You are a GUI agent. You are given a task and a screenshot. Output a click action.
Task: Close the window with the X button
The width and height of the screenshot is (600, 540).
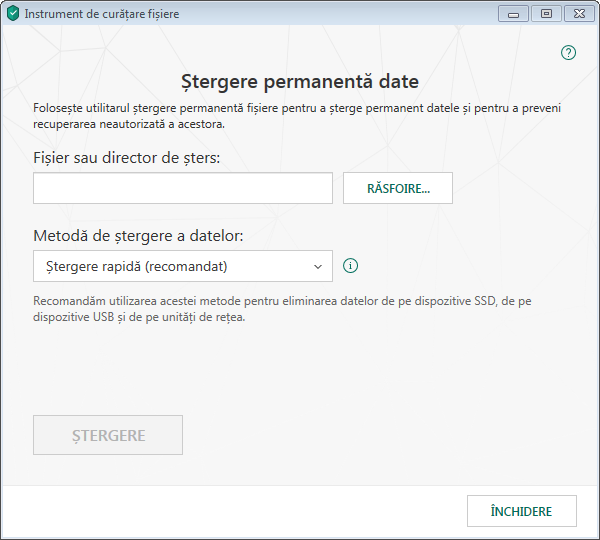578,14
